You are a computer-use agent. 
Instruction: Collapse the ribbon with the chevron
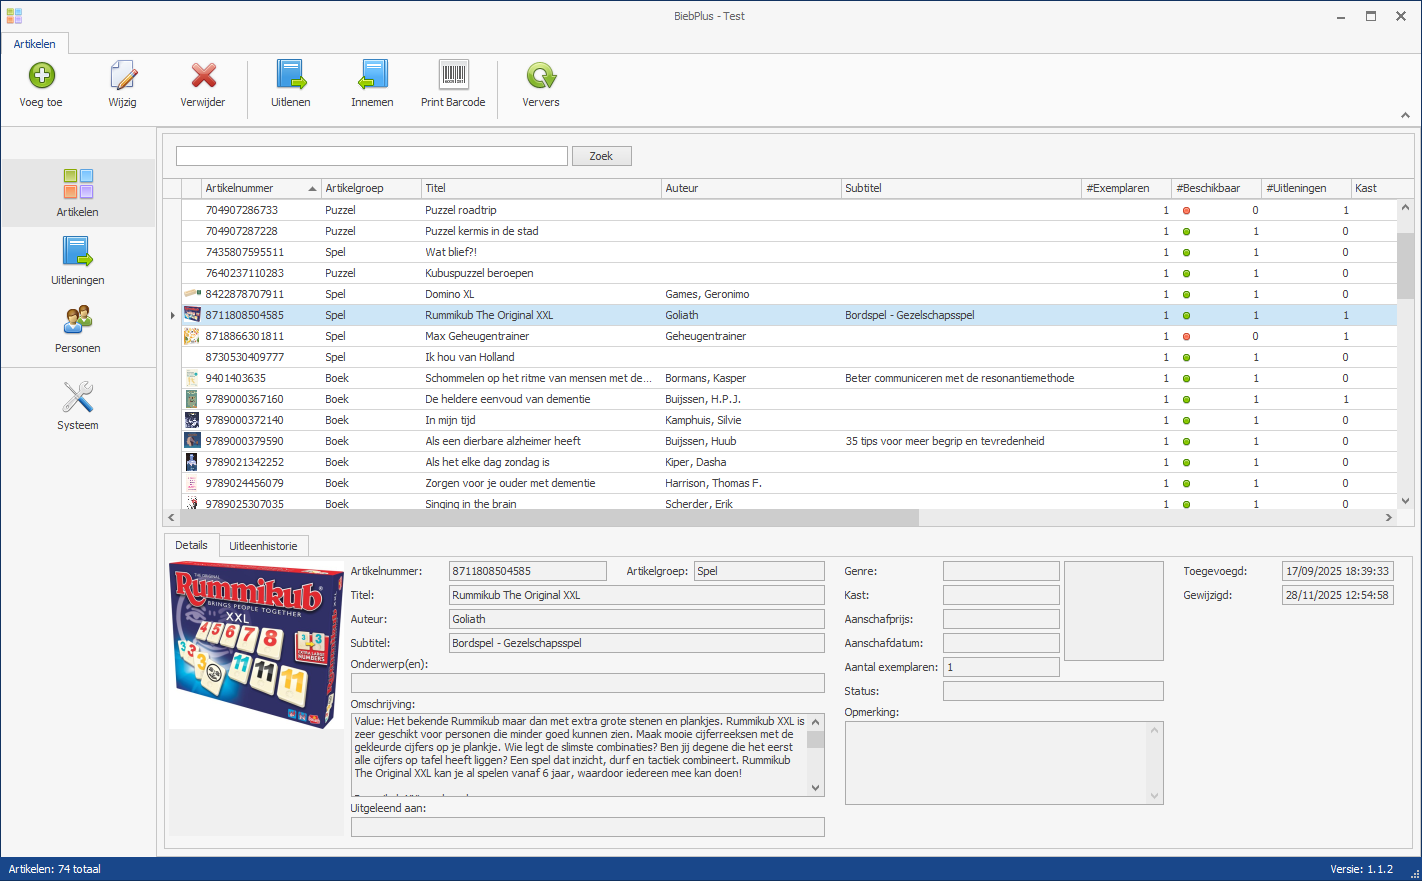pos(1405,116)
